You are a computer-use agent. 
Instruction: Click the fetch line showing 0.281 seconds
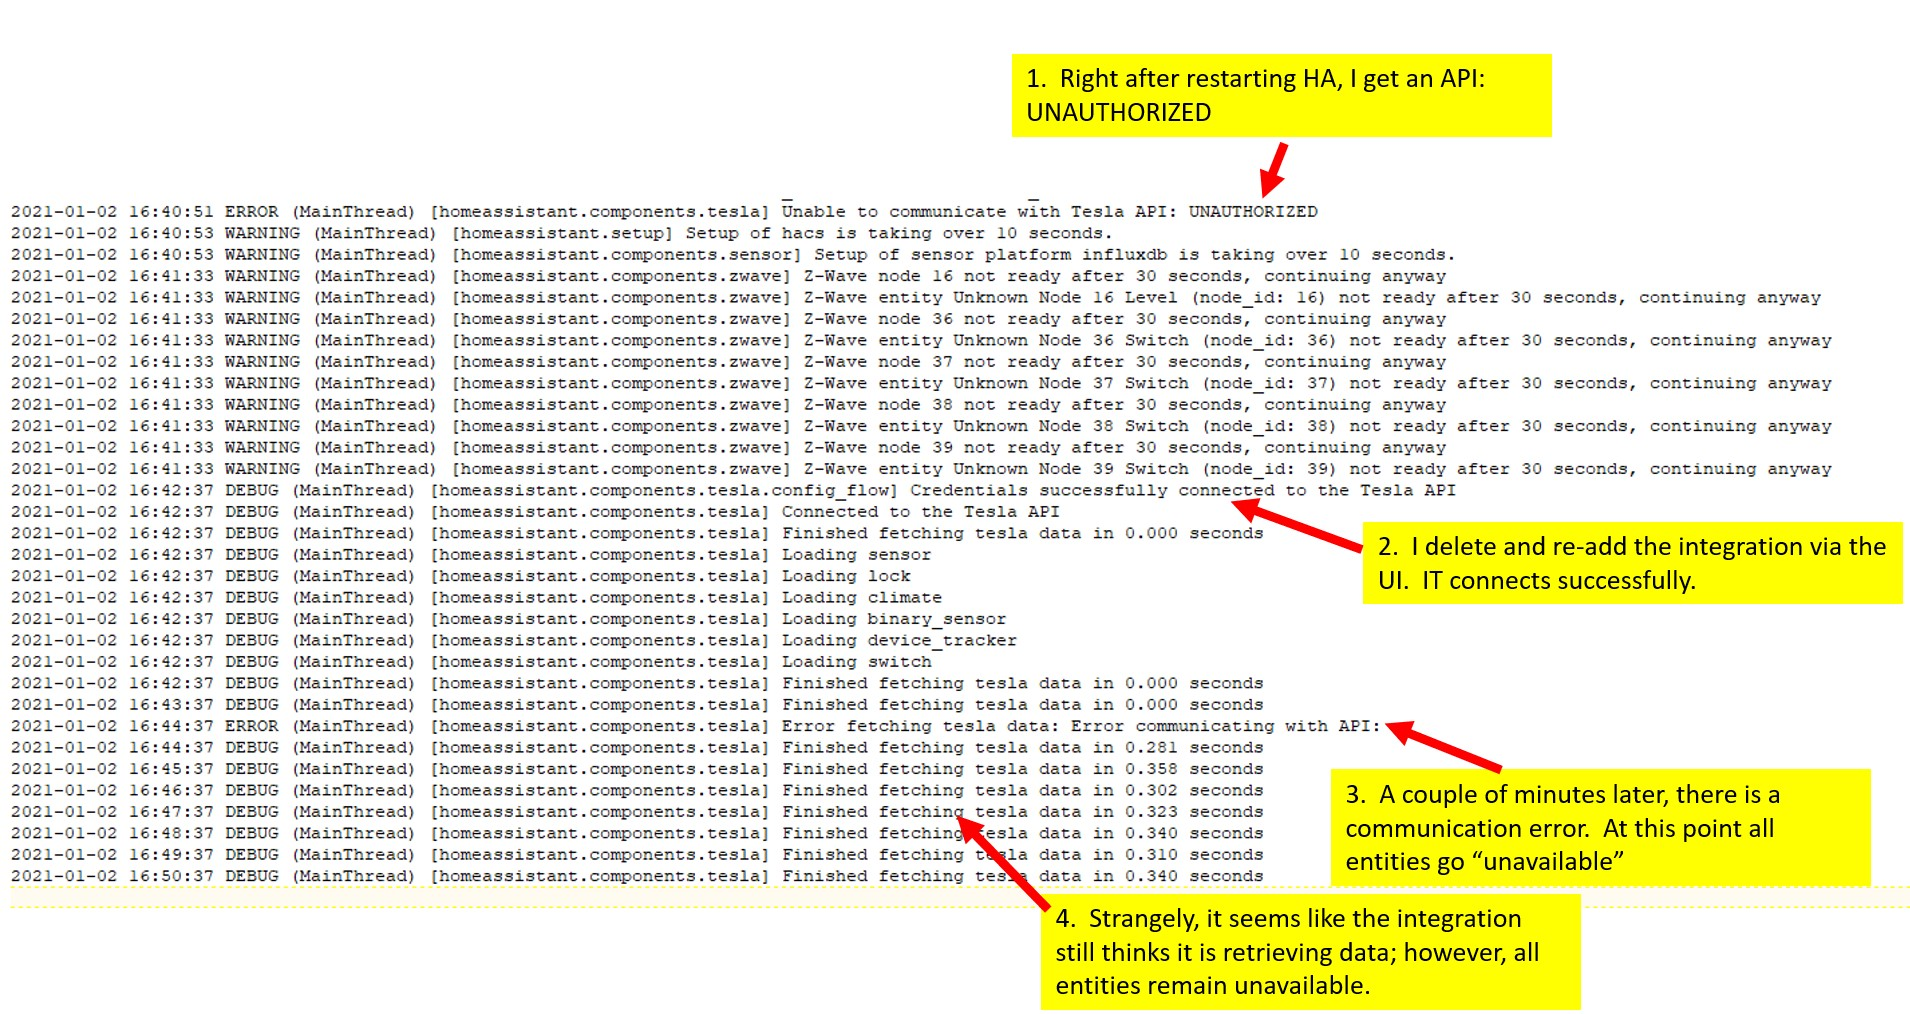coord(637,748)
